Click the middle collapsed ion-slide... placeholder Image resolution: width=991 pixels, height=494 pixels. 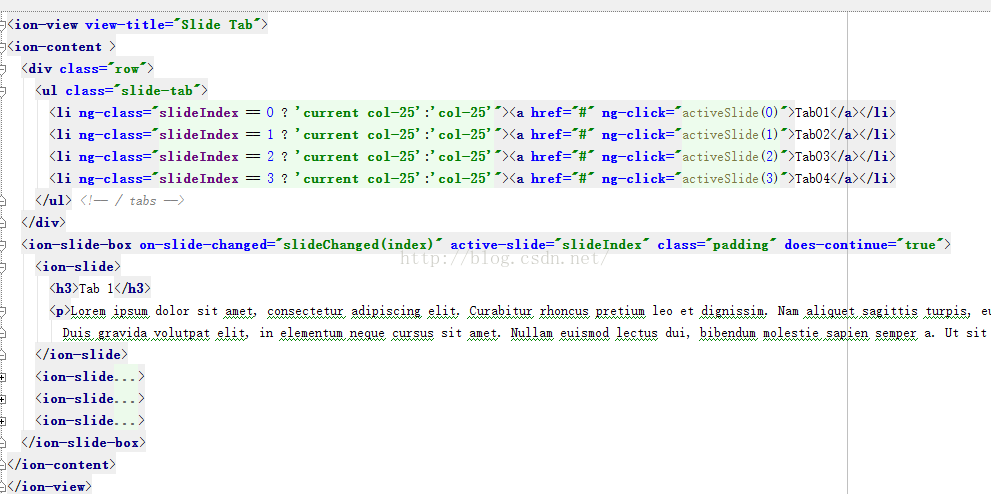point(90,399)
